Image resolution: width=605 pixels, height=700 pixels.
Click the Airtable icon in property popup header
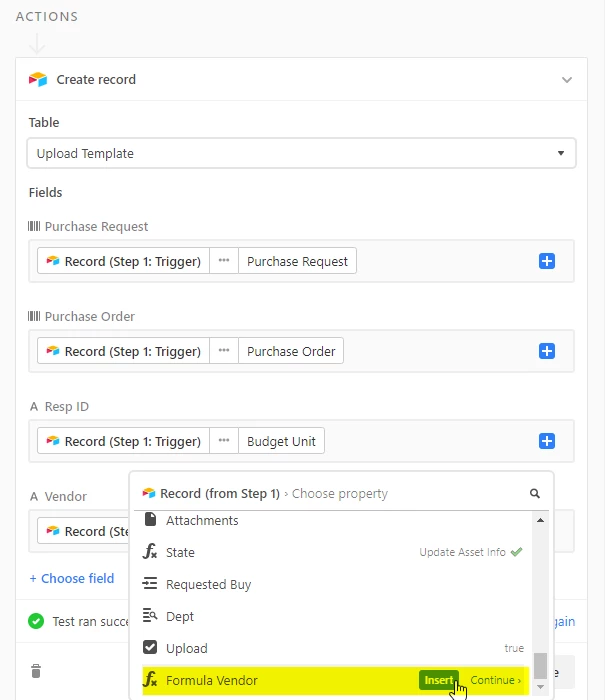coord(149,493)
